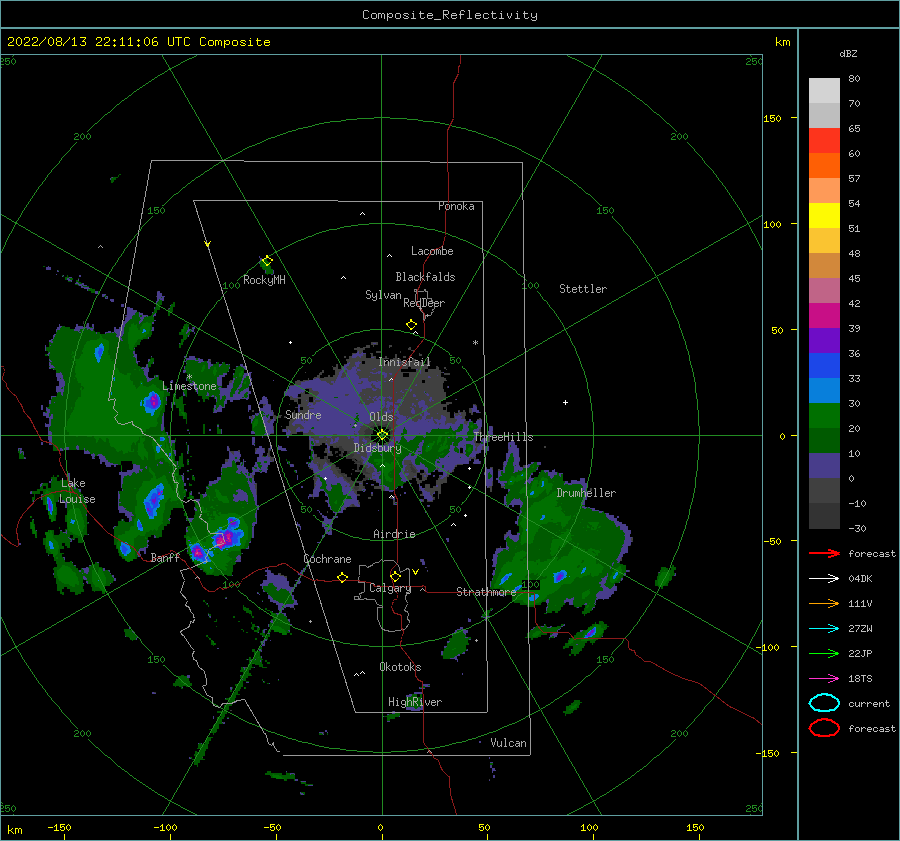Select the orange 111V arrow in legend
The height and width of the screenshot is (841, 900).
(x=824, y=603)
